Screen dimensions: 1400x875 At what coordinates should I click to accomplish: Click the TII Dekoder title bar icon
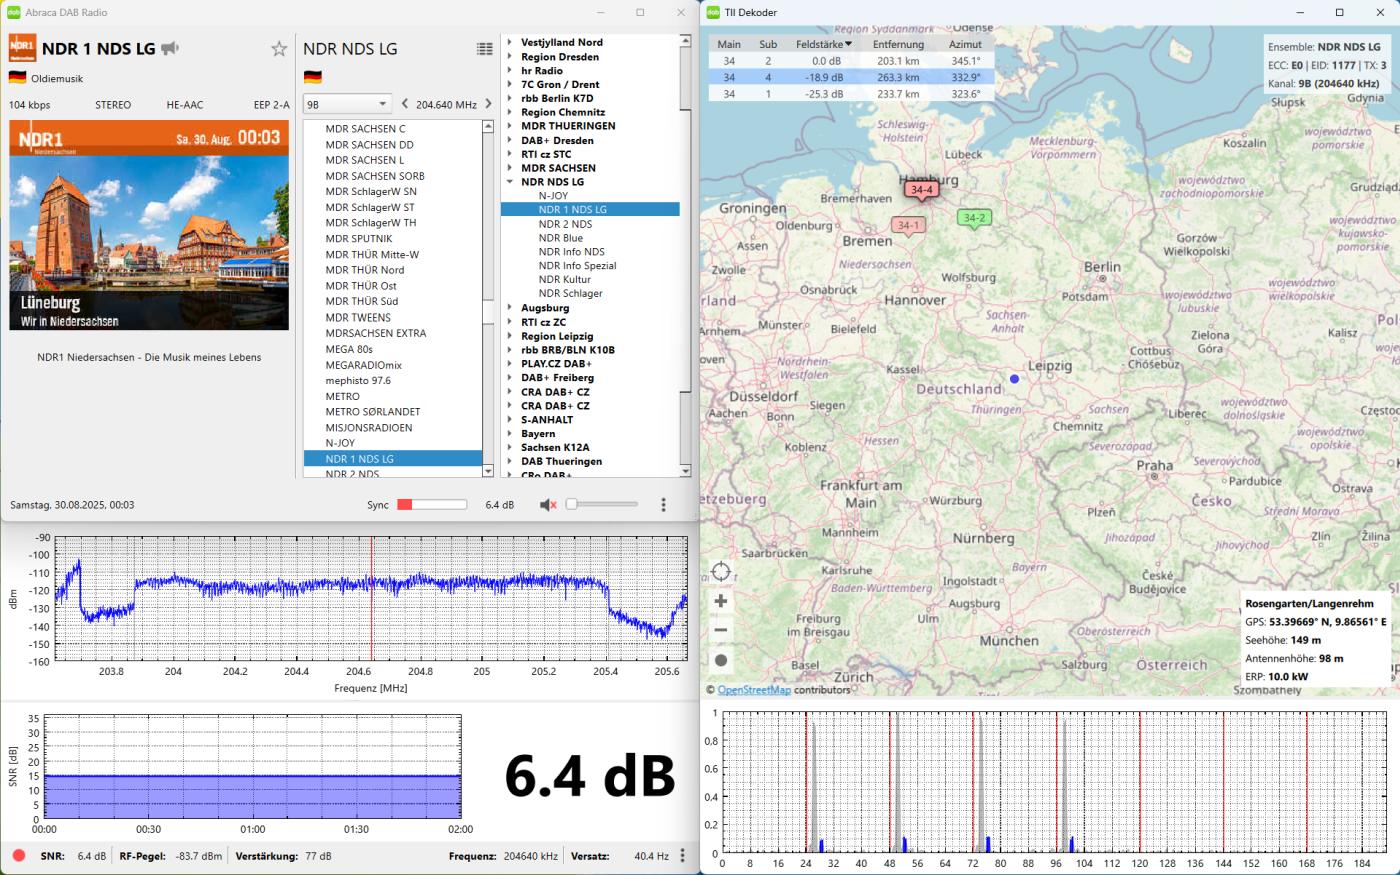pyautogui.click(x=713, y=12)
